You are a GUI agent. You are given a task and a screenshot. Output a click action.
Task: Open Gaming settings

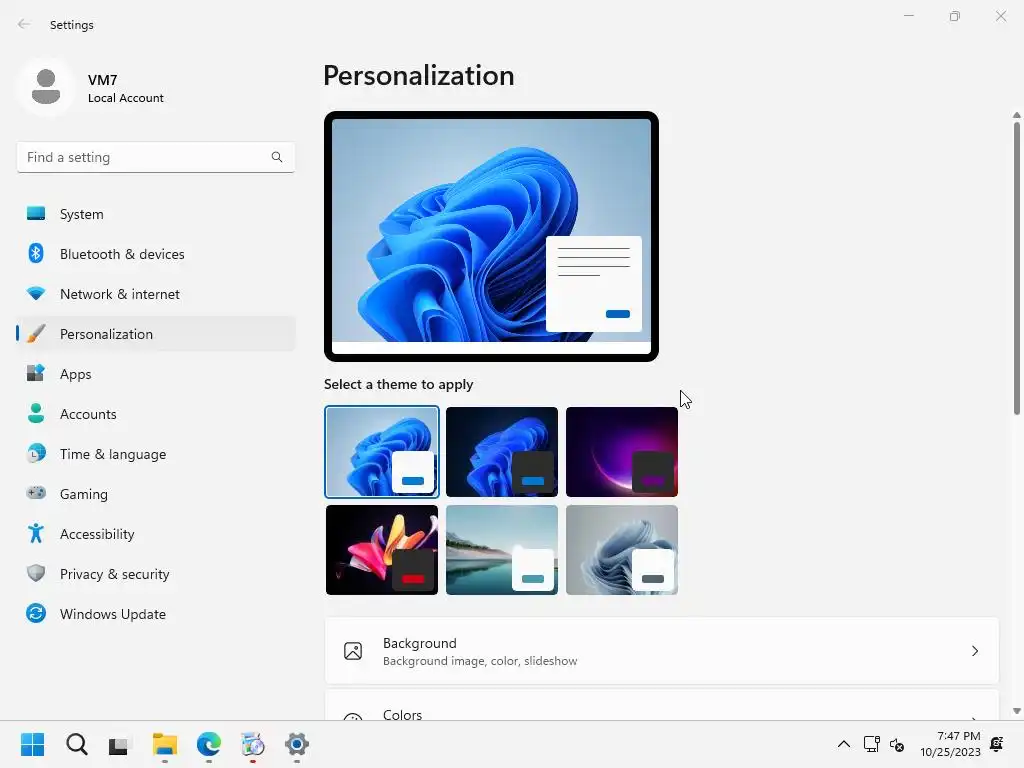pos(155,494)
